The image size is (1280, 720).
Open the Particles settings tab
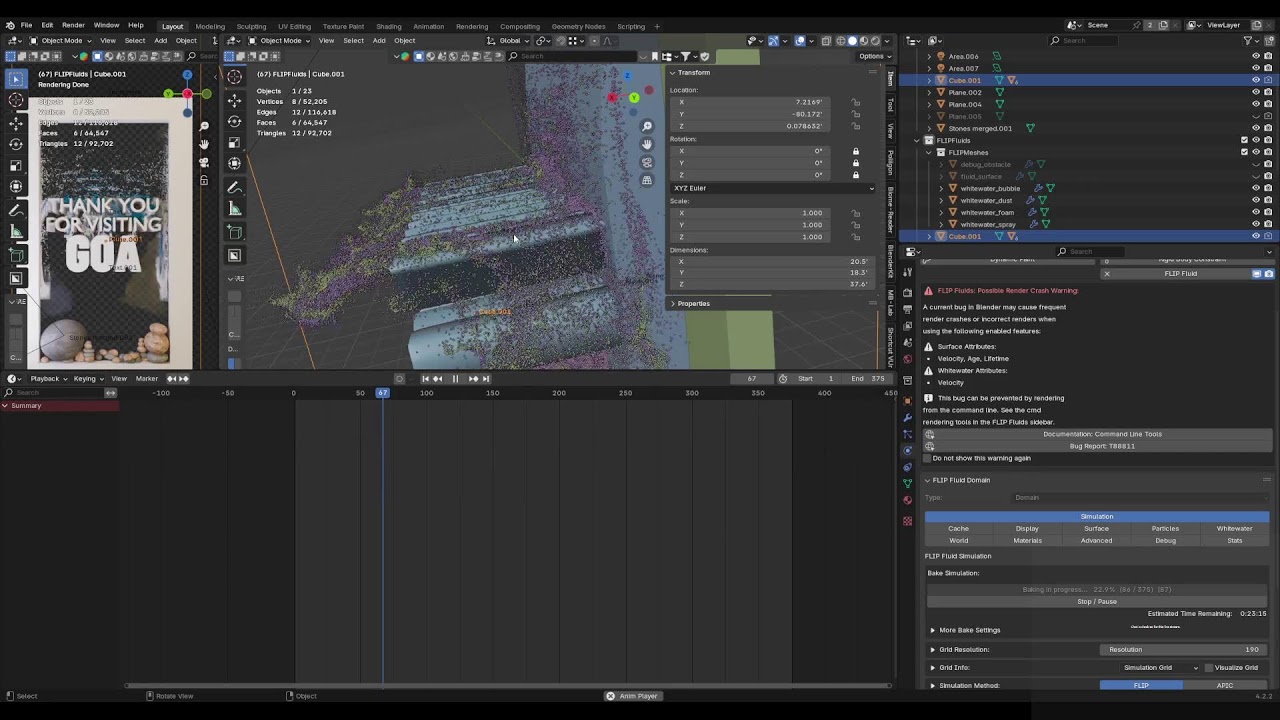(1165, 528)
